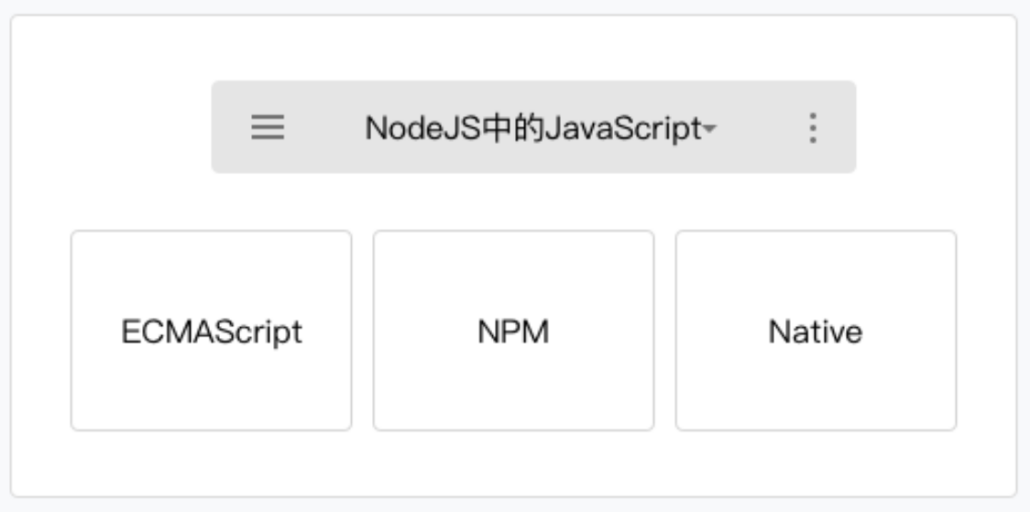The height and width of the screenshot is (512, 1030).
Task: Show the navigation drawer via three-line icon
Action: (267, 128)
